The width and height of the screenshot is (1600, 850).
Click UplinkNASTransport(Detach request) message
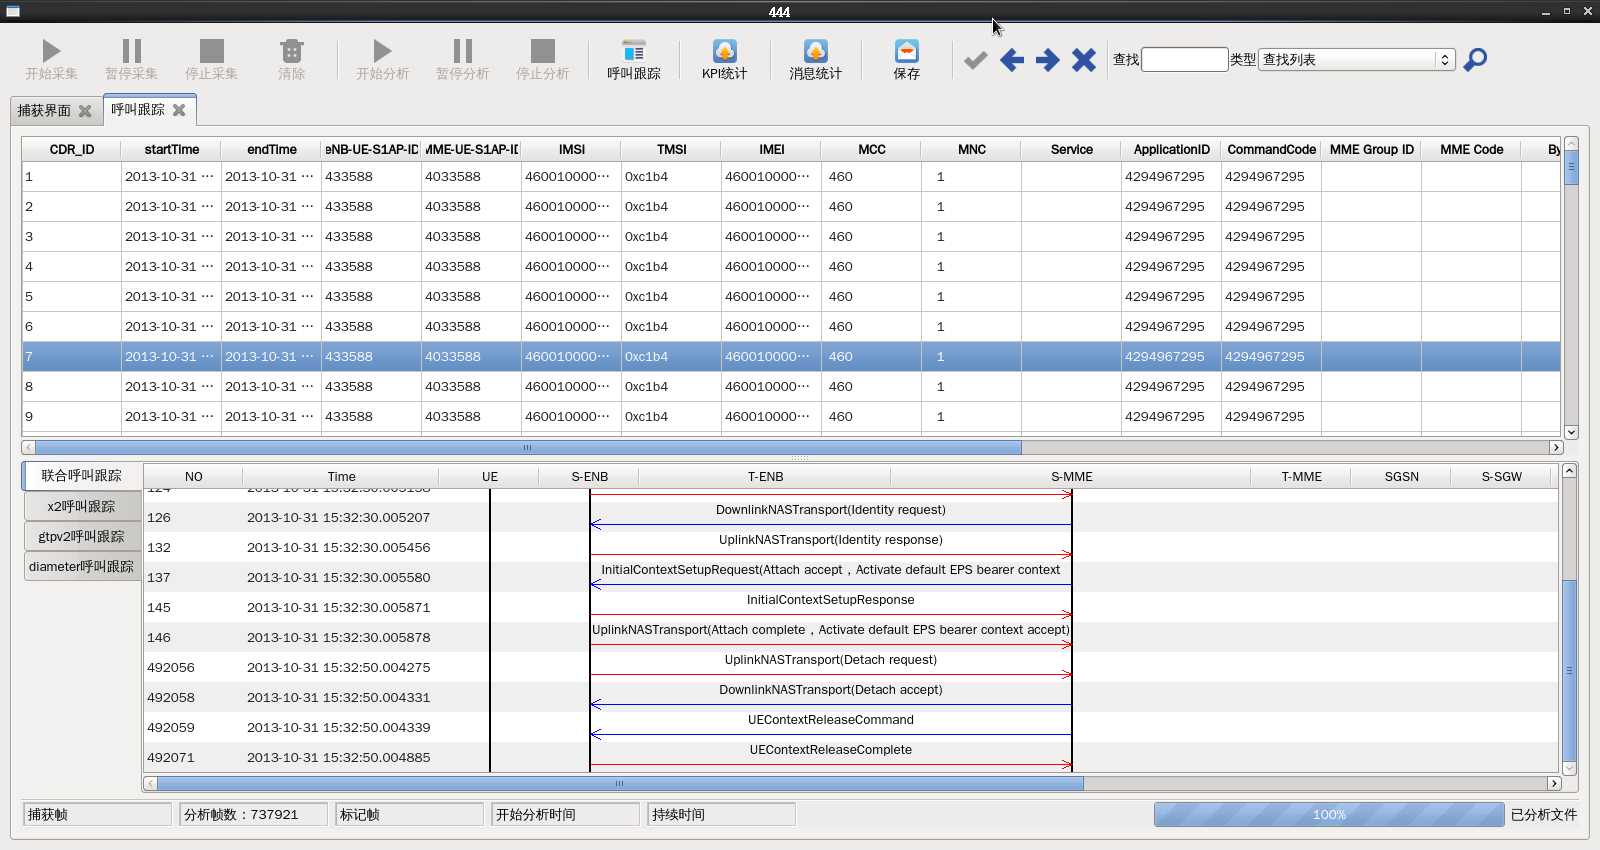click(830, 660)
